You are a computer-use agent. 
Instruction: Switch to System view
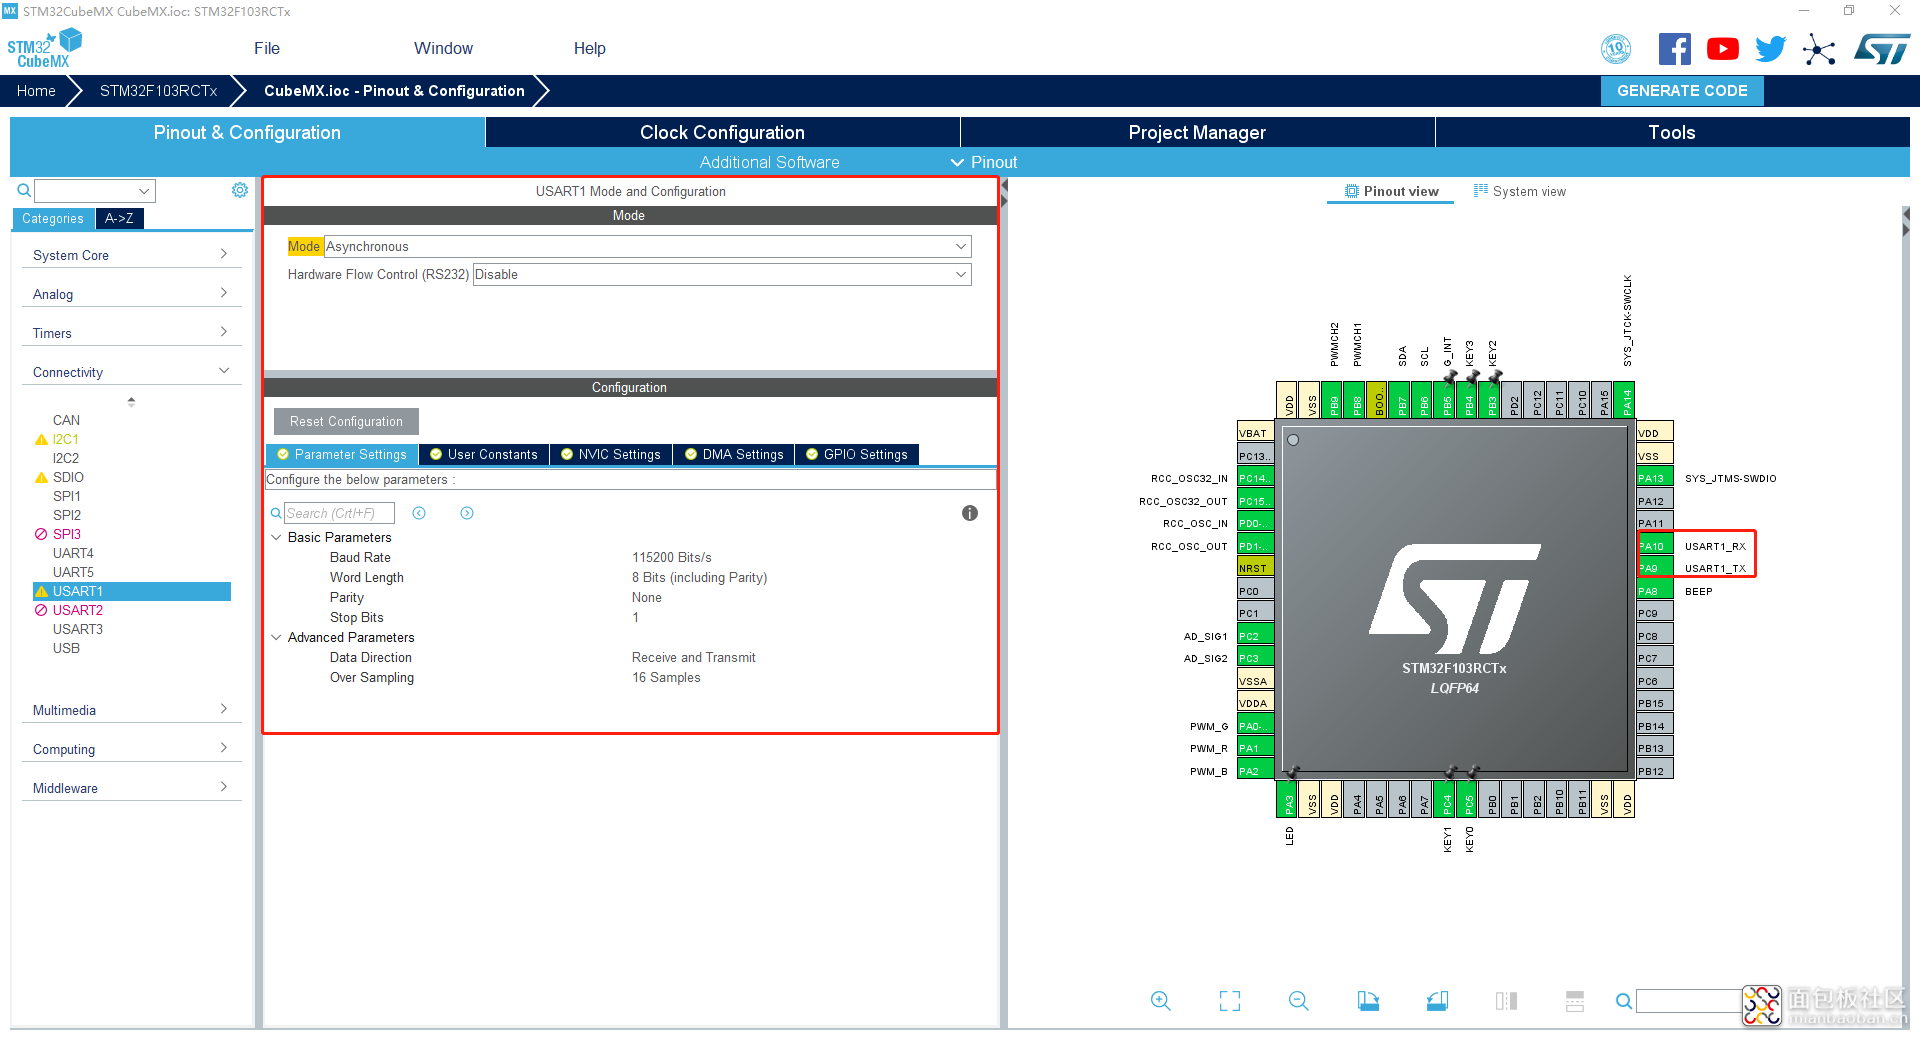pos(1520,191)
